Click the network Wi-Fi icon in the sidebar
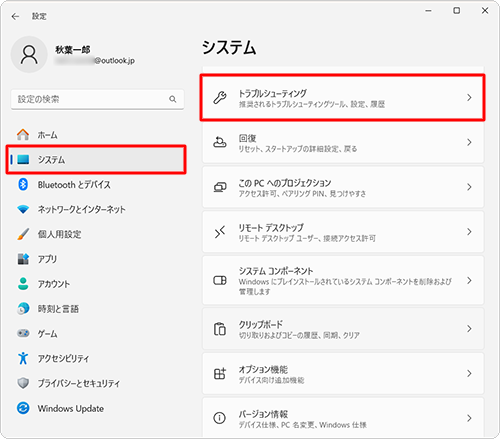 tap(23, 209)
